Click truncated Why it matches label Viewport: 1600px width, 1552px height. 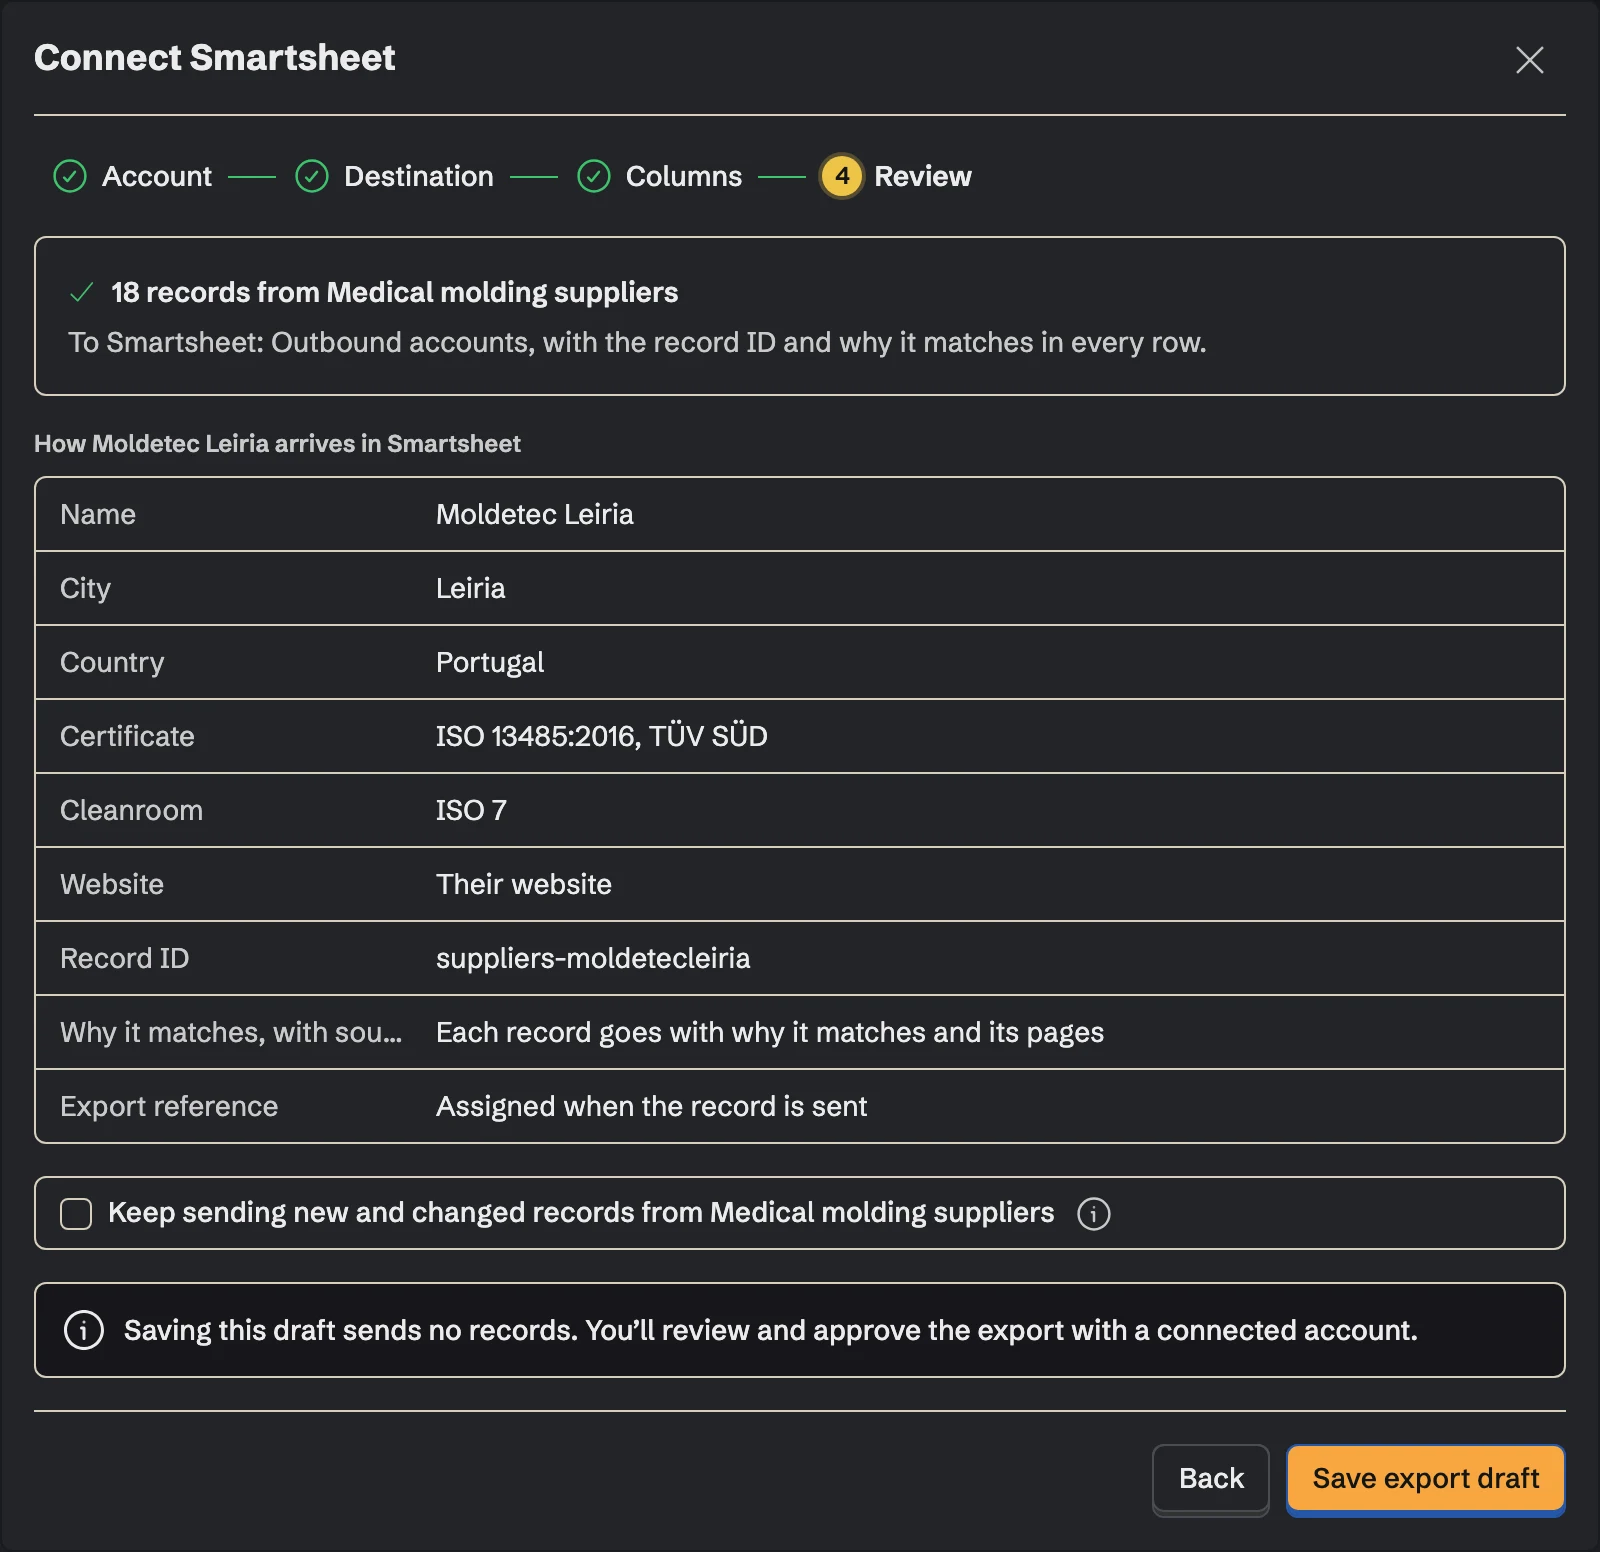point(231,1032)
